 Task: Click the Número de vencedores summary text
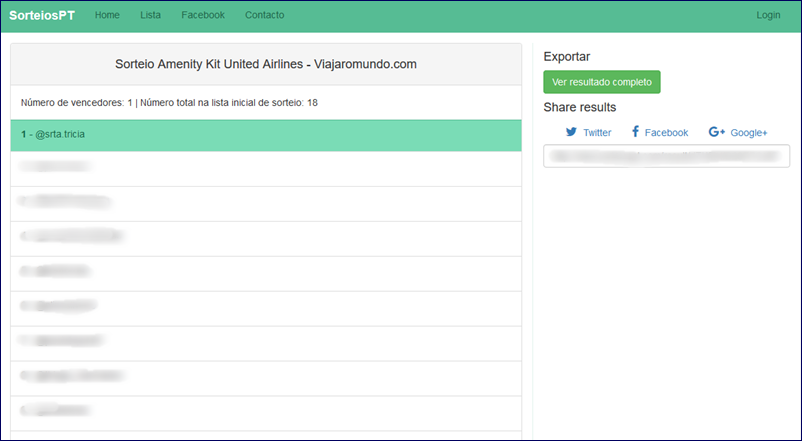[x=169, y=102]
